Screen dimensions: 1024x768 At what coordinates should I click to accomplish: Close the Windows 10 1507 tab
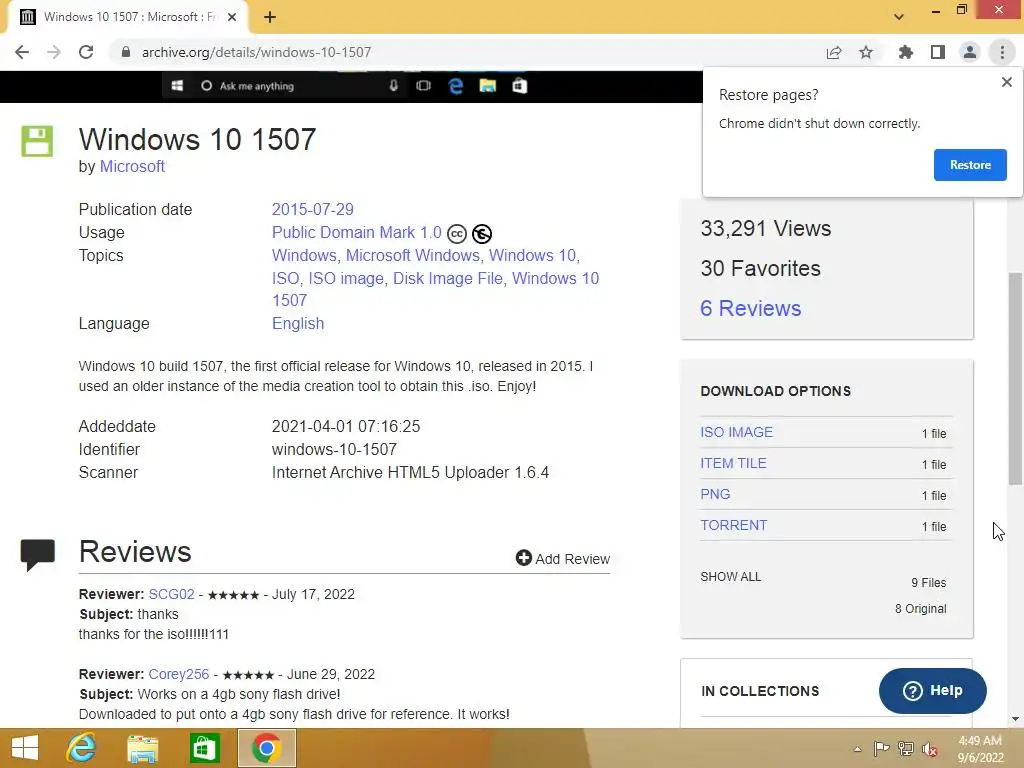pos(232,17)
